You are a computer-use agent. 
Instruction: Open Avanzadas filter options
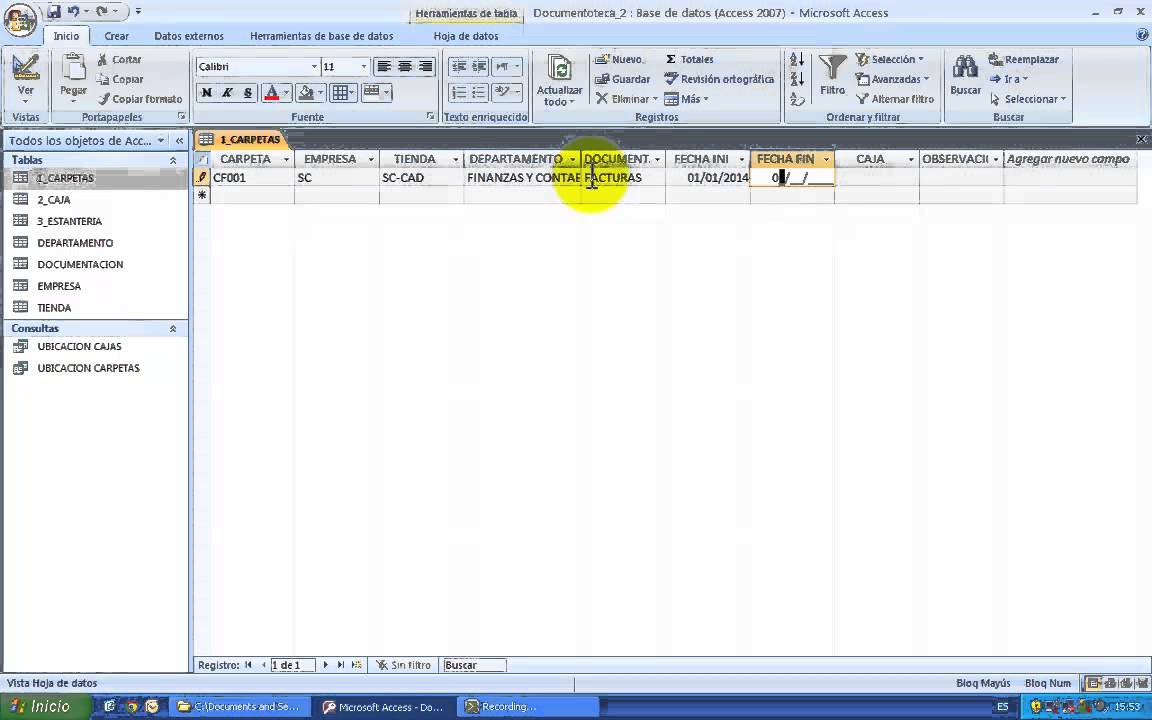point(893,79)
